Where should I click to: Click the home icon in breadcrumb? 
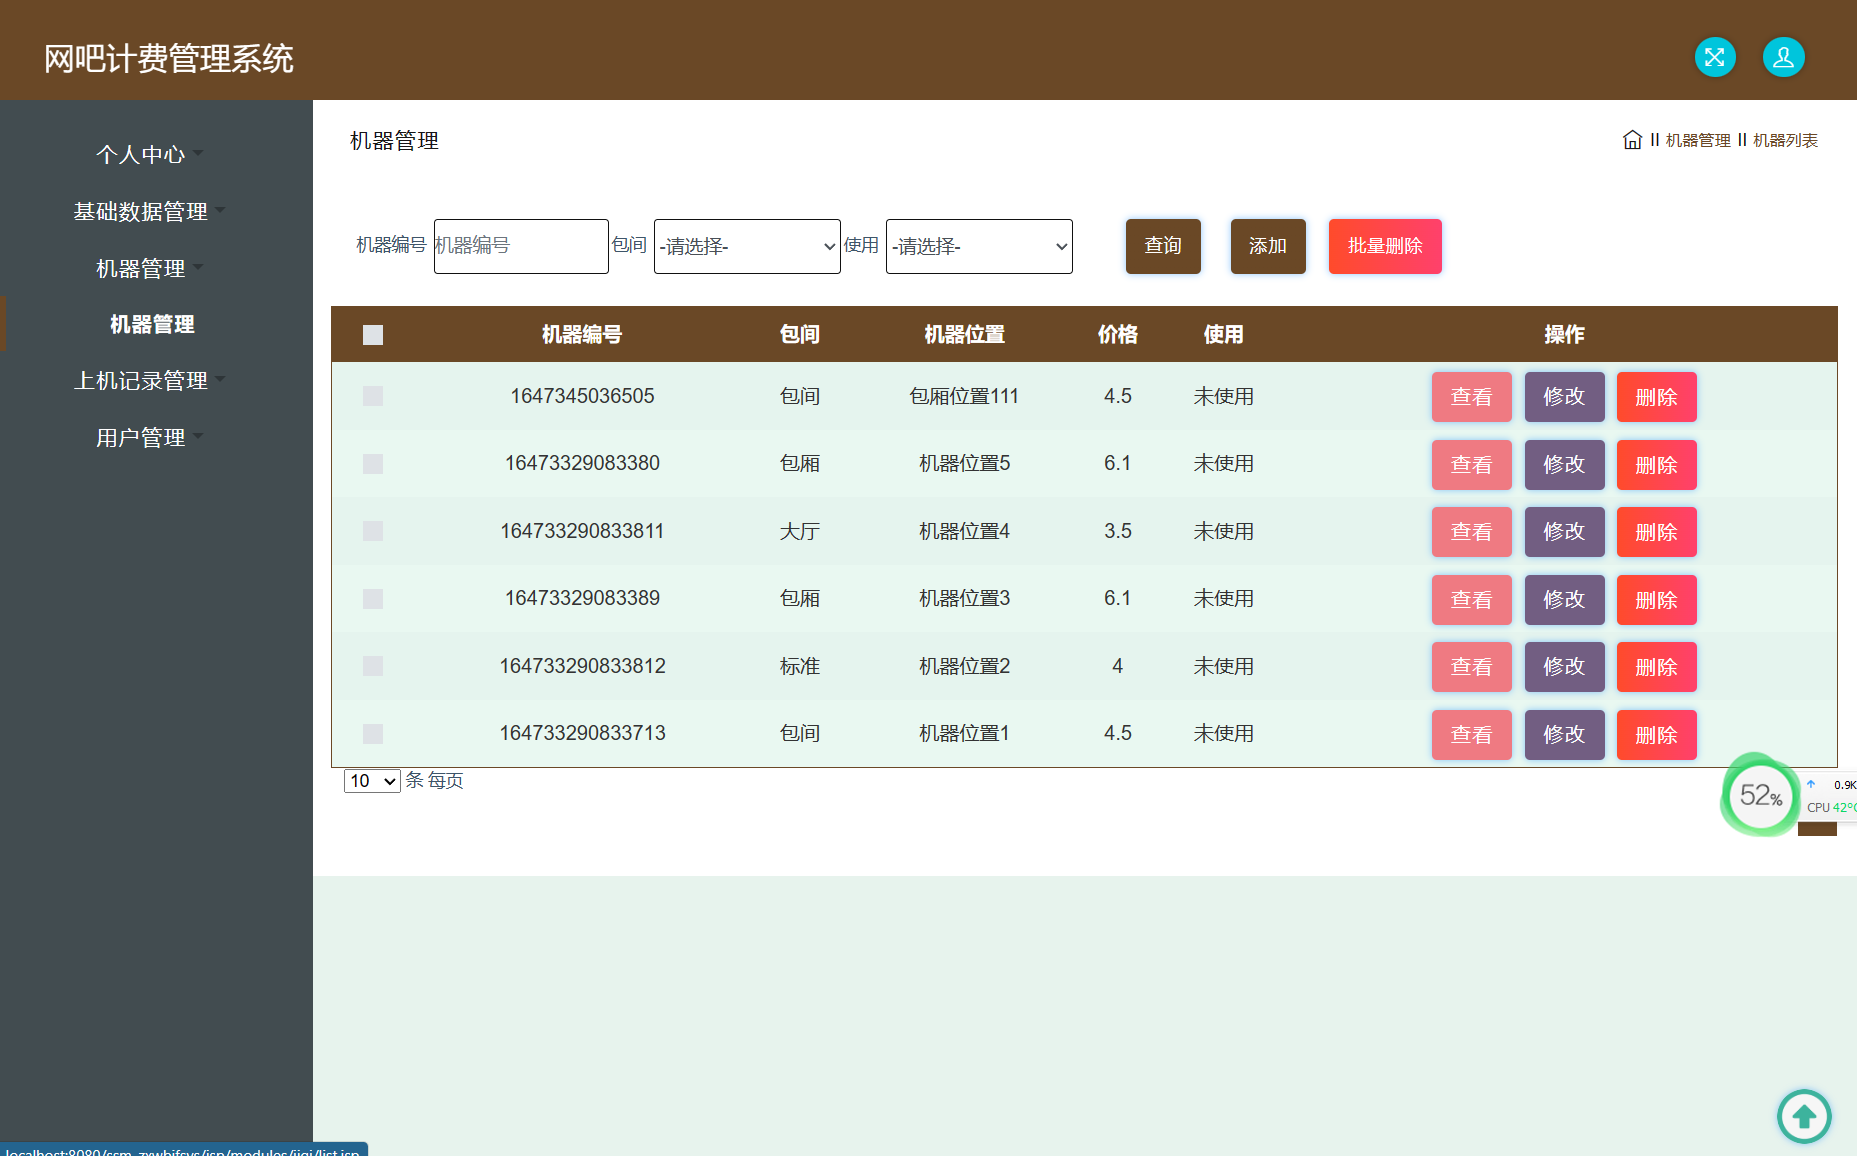coord(1632,140)
